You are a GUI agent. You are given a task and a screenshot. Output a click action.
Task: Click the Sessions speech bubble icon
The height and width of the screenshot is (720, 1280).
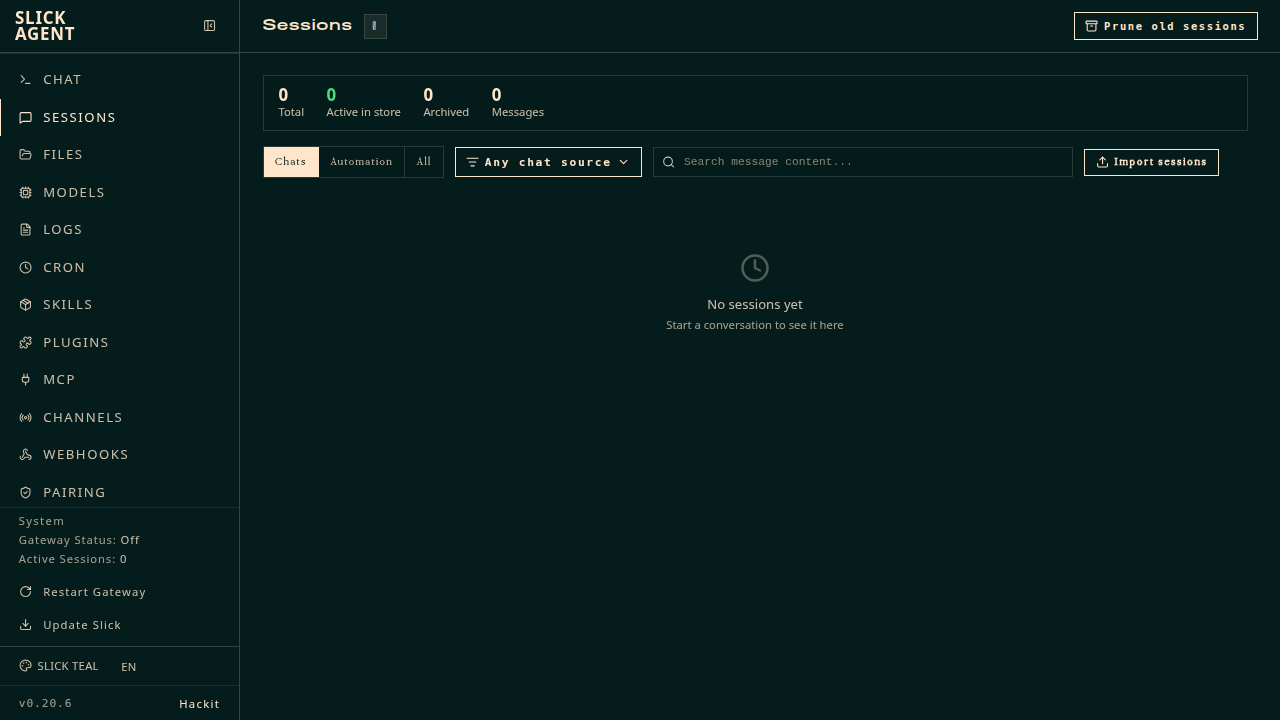[26, 118]
